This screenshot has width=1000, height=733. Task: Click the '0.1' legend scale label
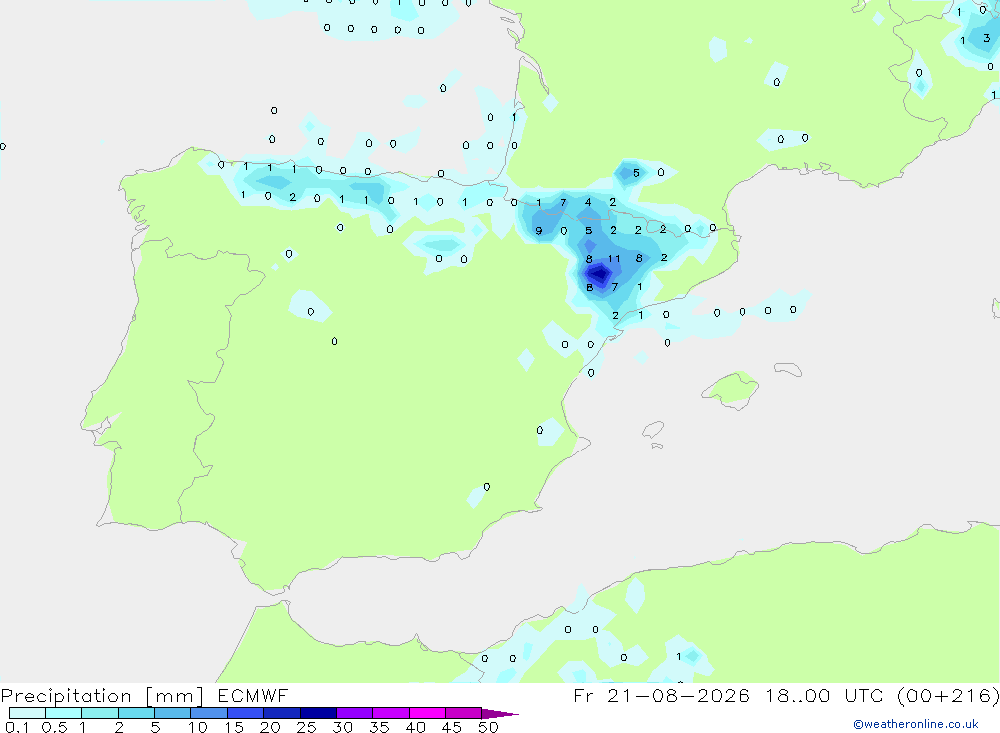tap(17, 727)
